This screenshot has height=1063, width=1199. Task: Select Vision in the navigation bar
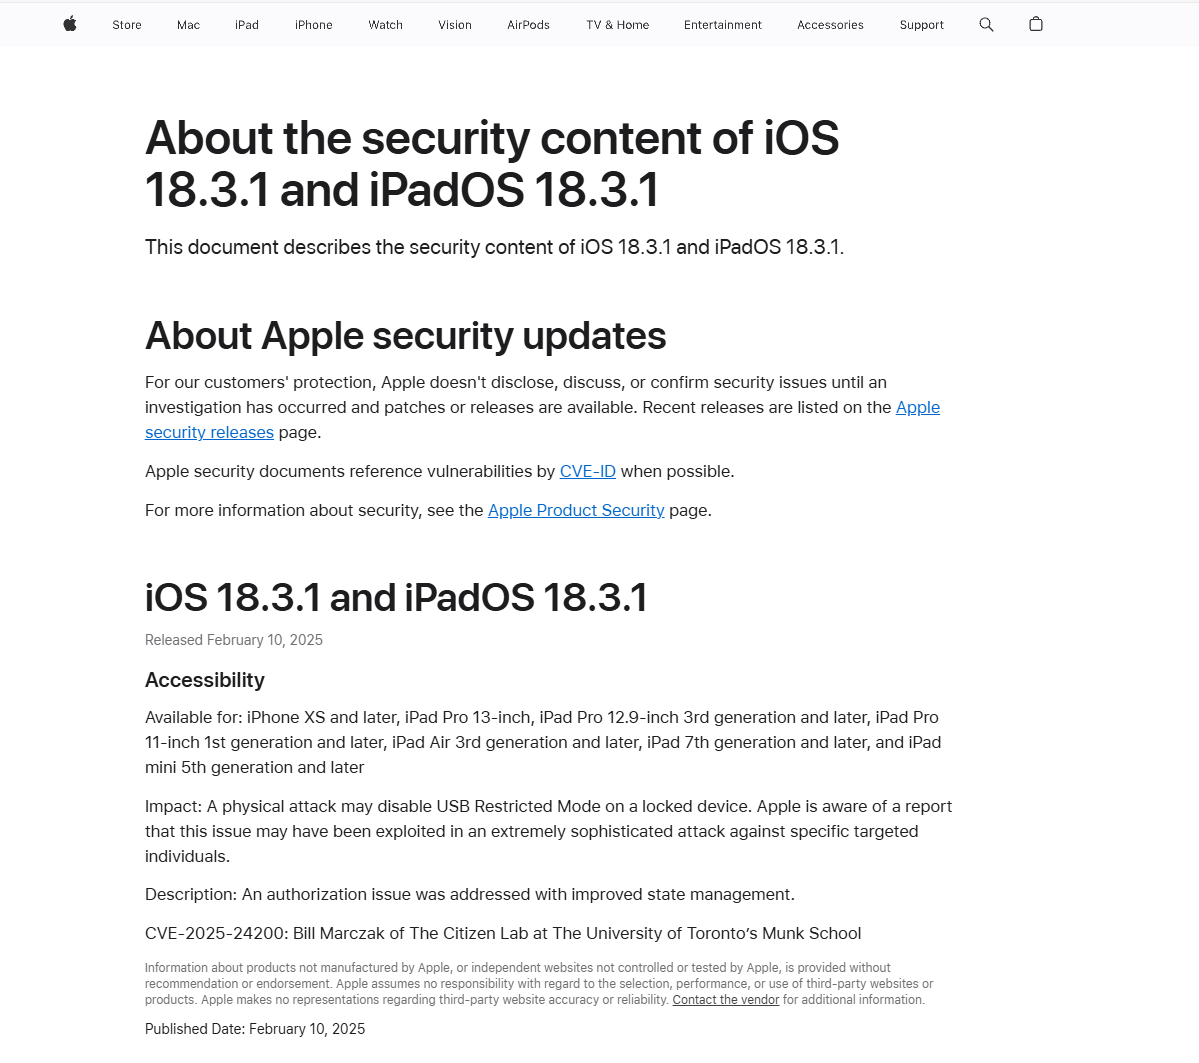point(455,24)
